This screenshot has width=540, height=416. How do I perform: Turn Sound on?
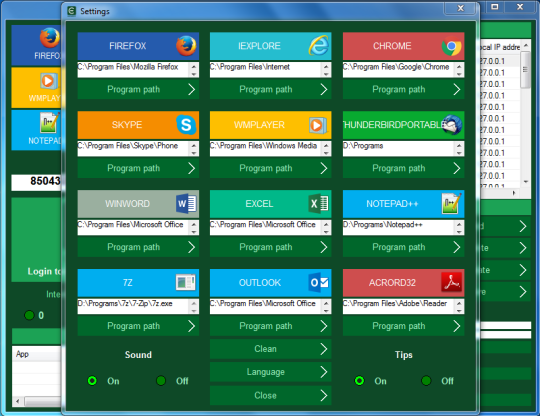click(x=92, y=381)
